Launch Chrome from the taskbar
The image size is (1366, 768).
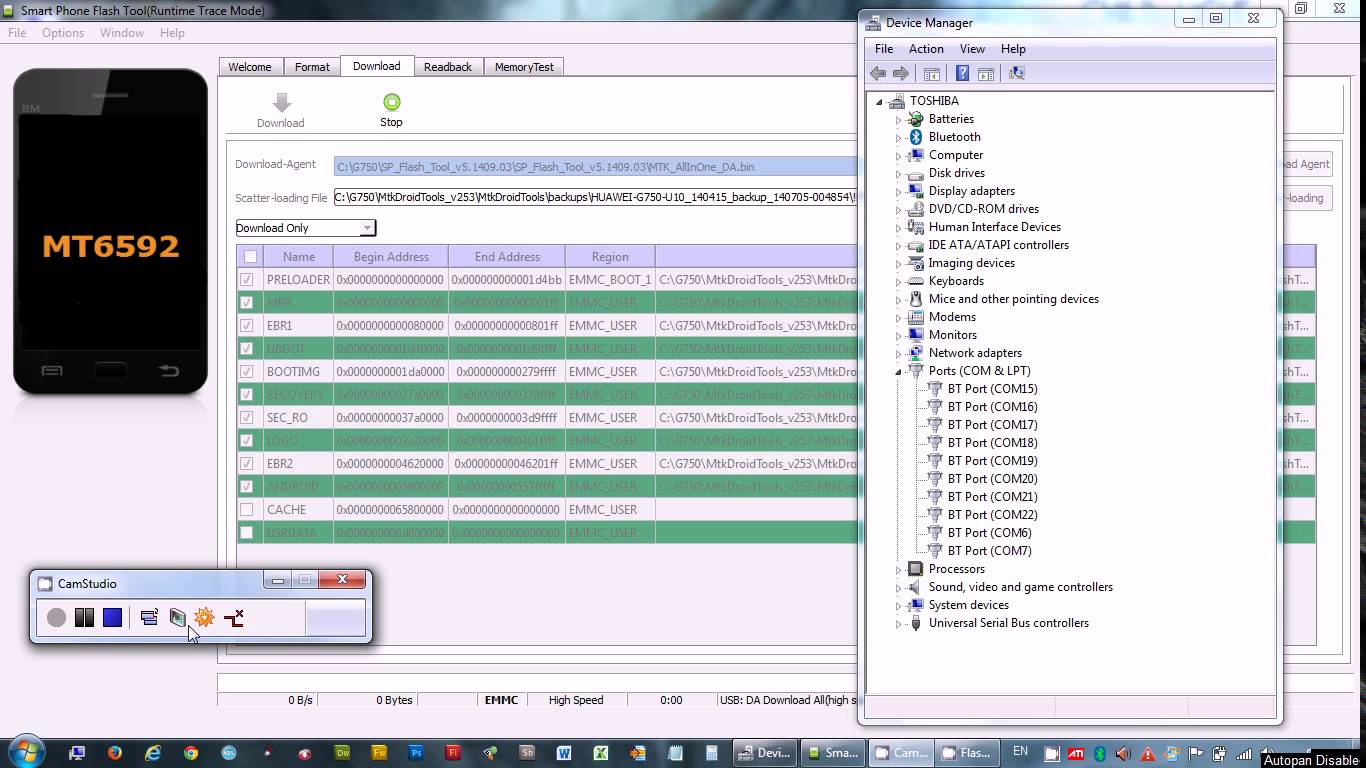click(x=191, y=752)
